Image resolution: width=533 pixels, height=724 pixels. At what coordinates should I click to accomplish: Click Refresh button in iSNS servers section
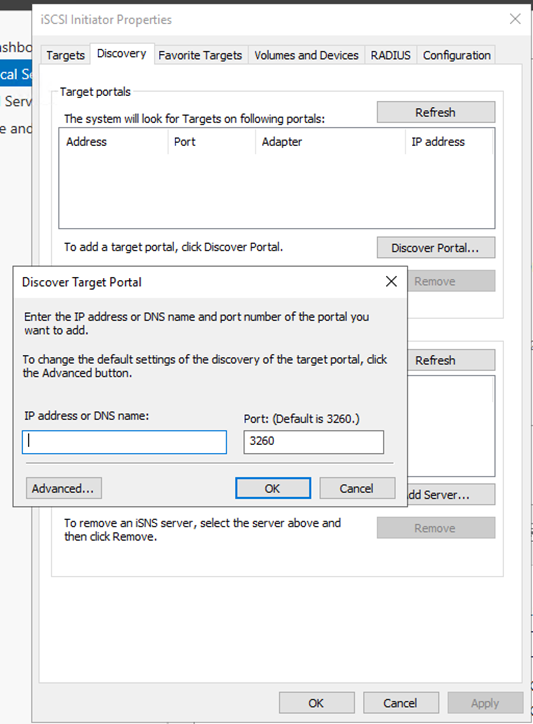(451, 360)
